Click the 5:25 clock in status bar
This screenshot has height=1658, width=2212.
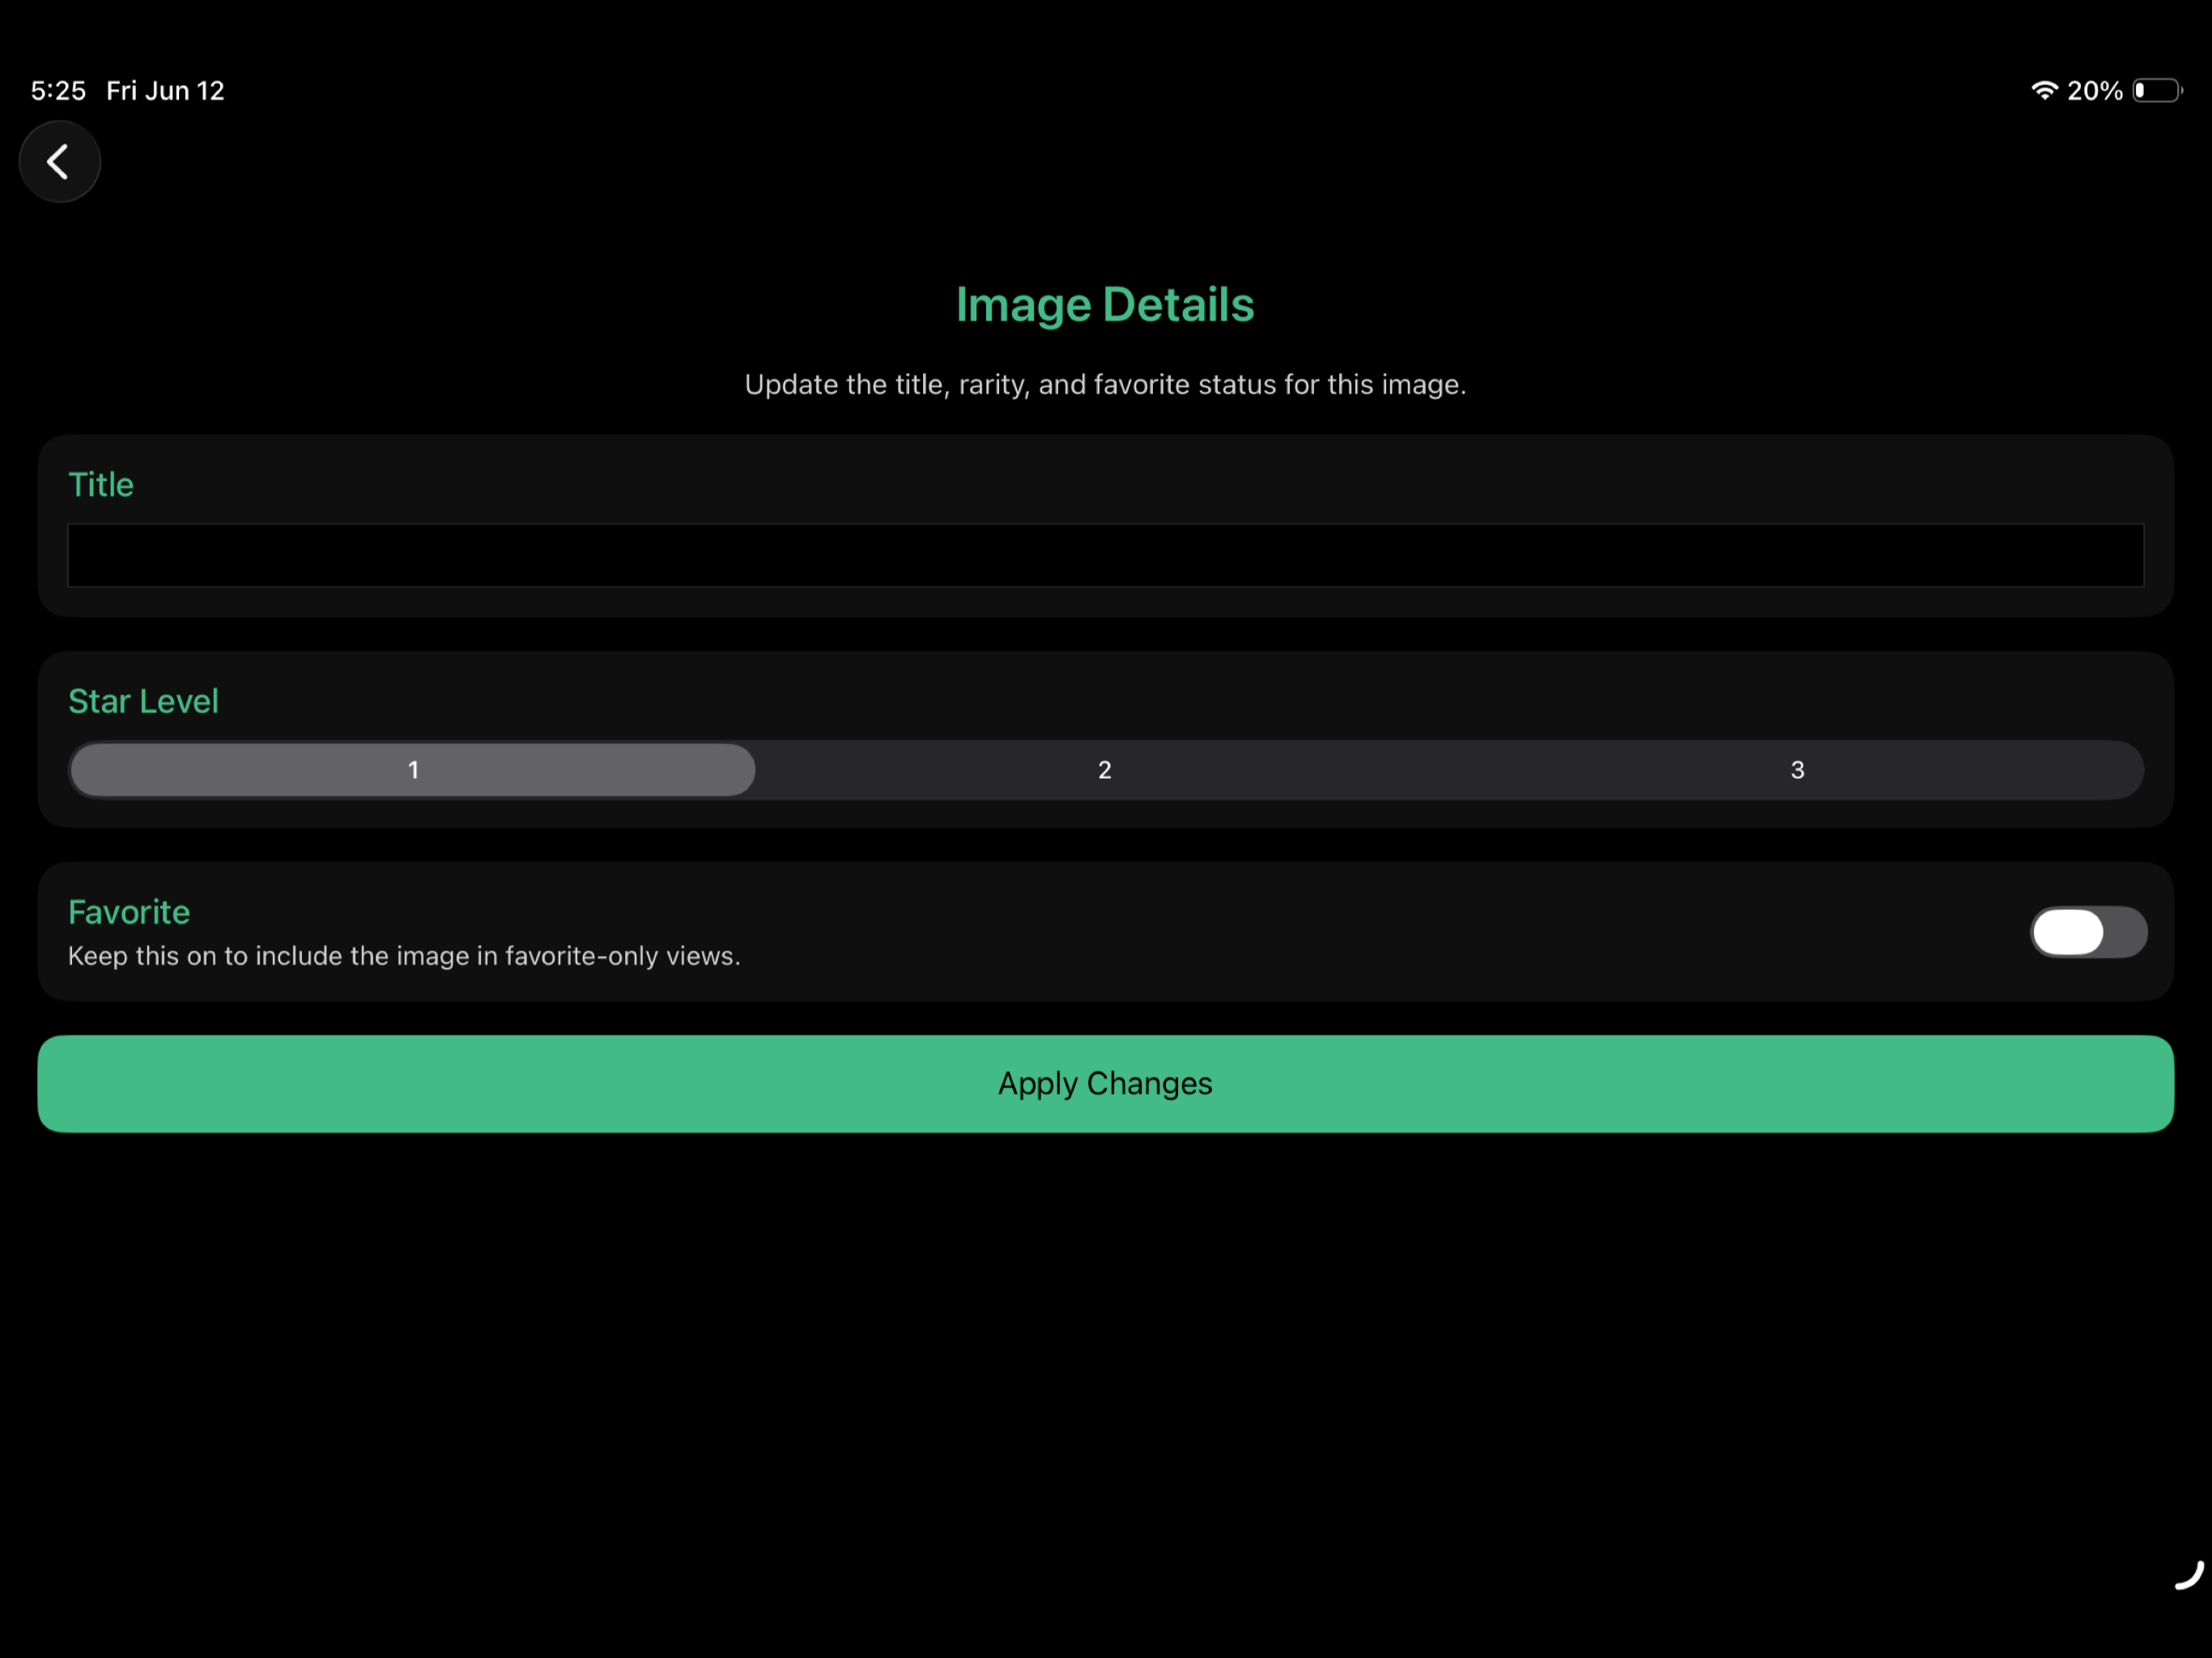coord(58,91)
